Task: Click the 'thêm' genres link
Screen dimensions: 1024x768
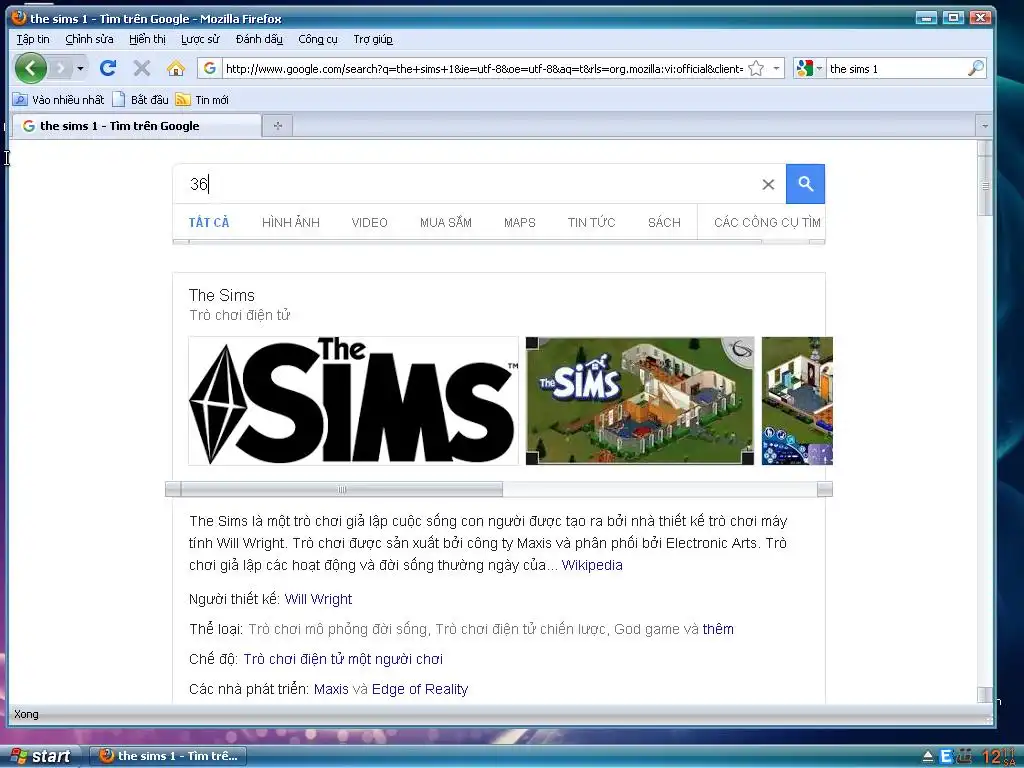Action: [718, 629]
